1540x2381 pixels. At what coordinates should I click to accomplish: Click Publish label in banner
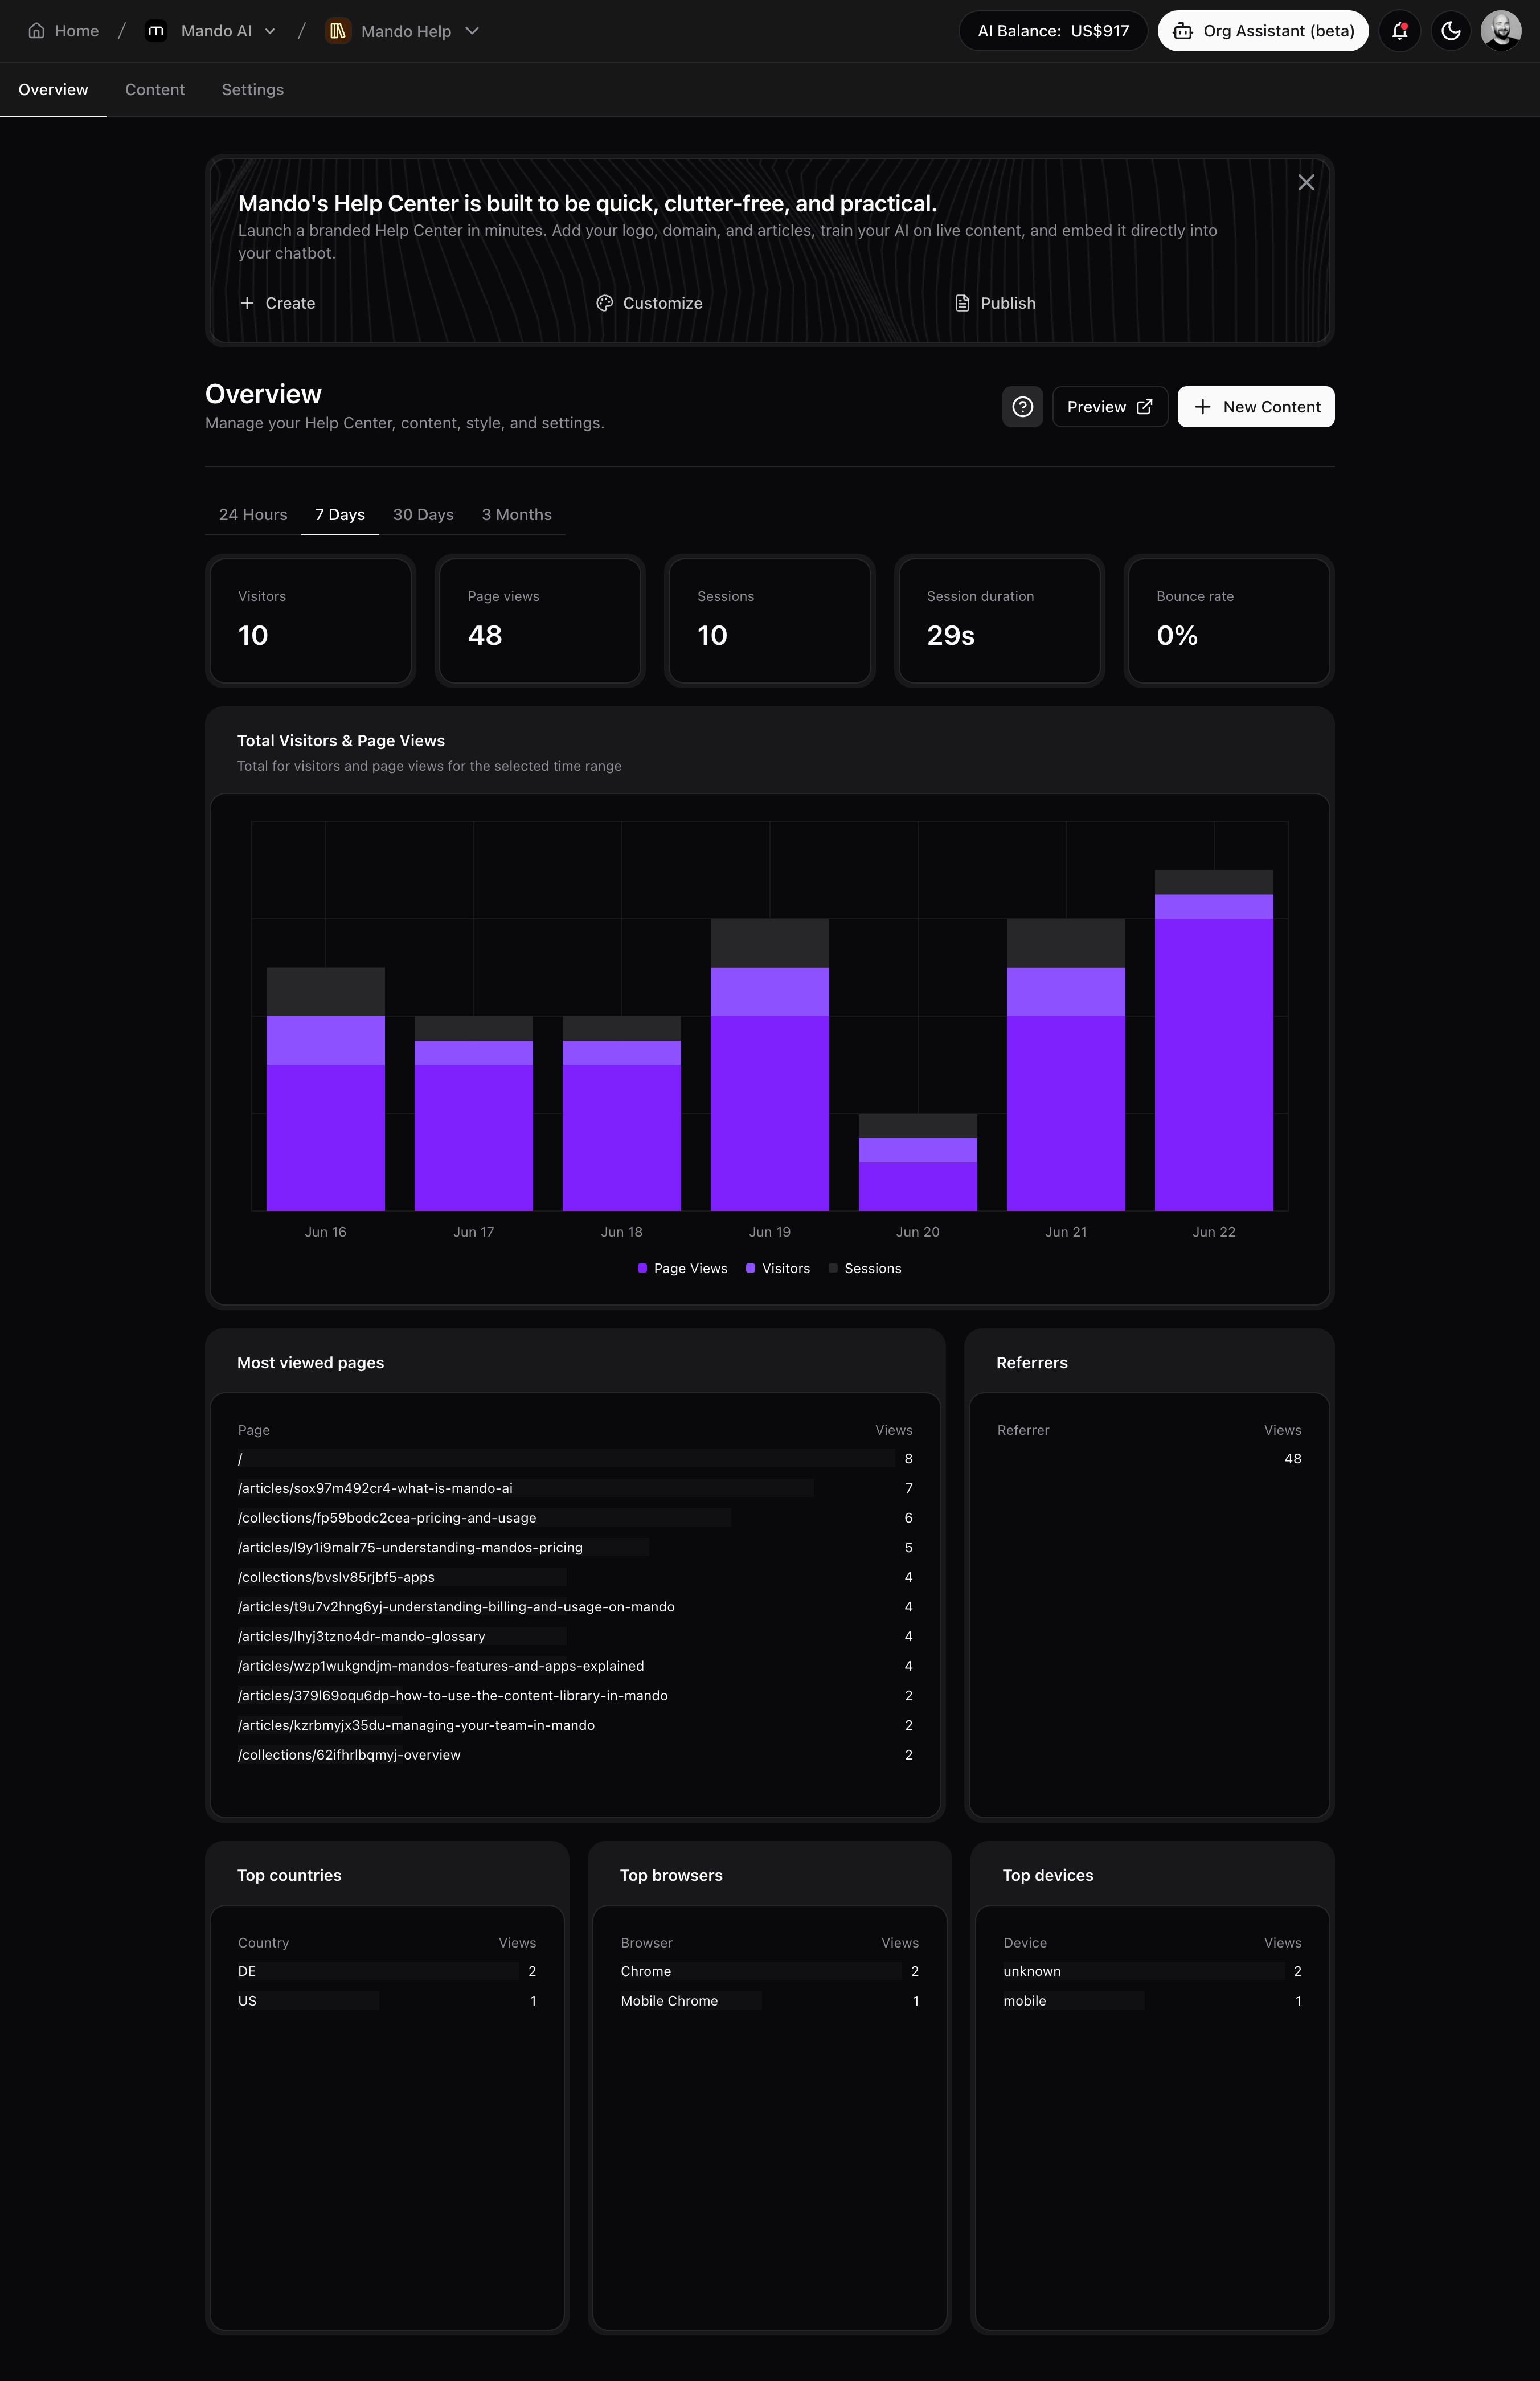pyautogui.click(x=1007, y=303)
